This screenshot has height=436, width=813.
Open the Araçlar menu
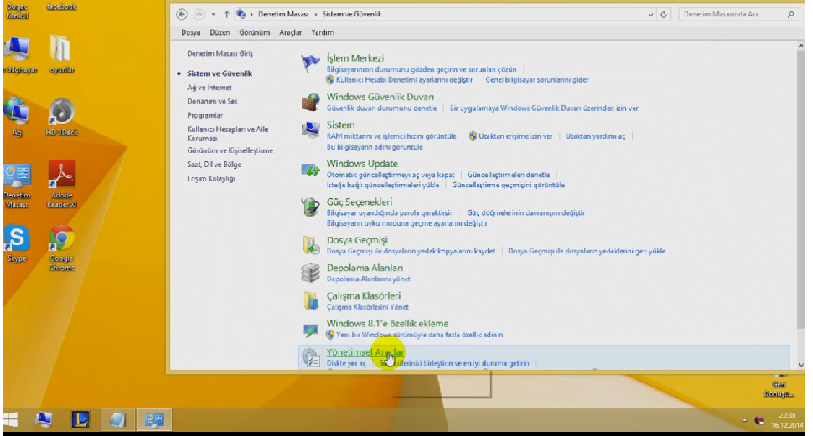tap(290, 33)
